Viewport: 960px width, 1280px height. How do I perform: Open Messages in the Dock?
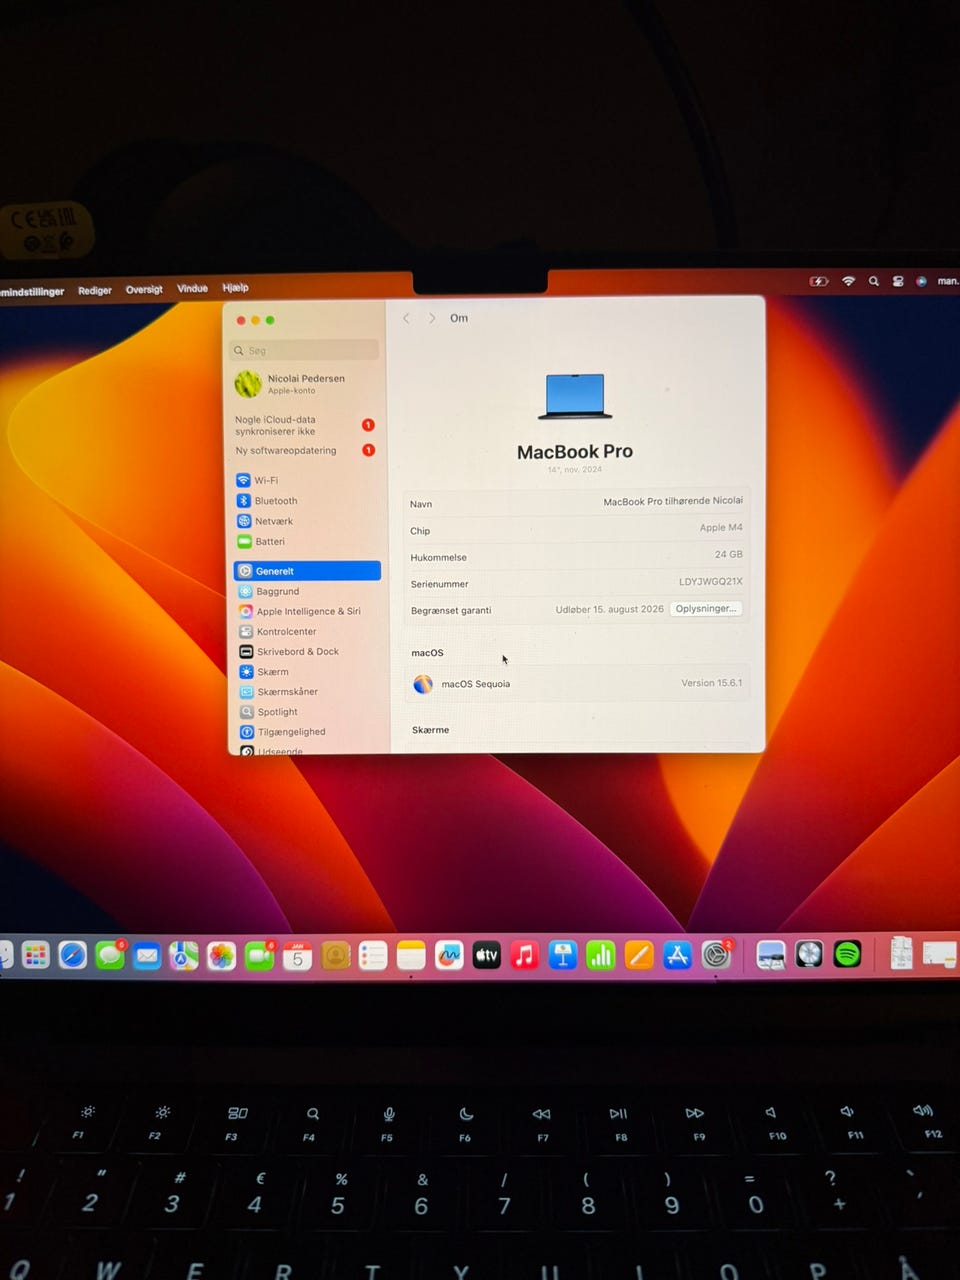(110, 956)
